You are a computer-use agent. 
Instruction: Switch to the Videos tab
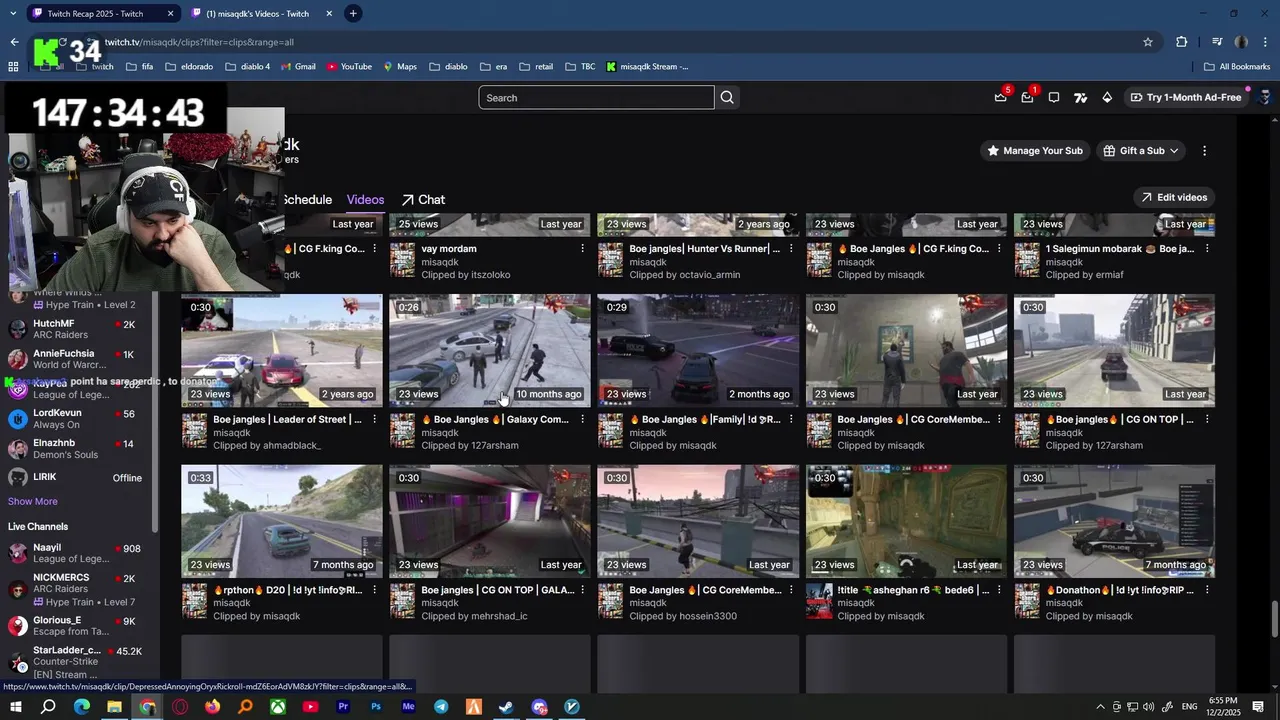365,200
